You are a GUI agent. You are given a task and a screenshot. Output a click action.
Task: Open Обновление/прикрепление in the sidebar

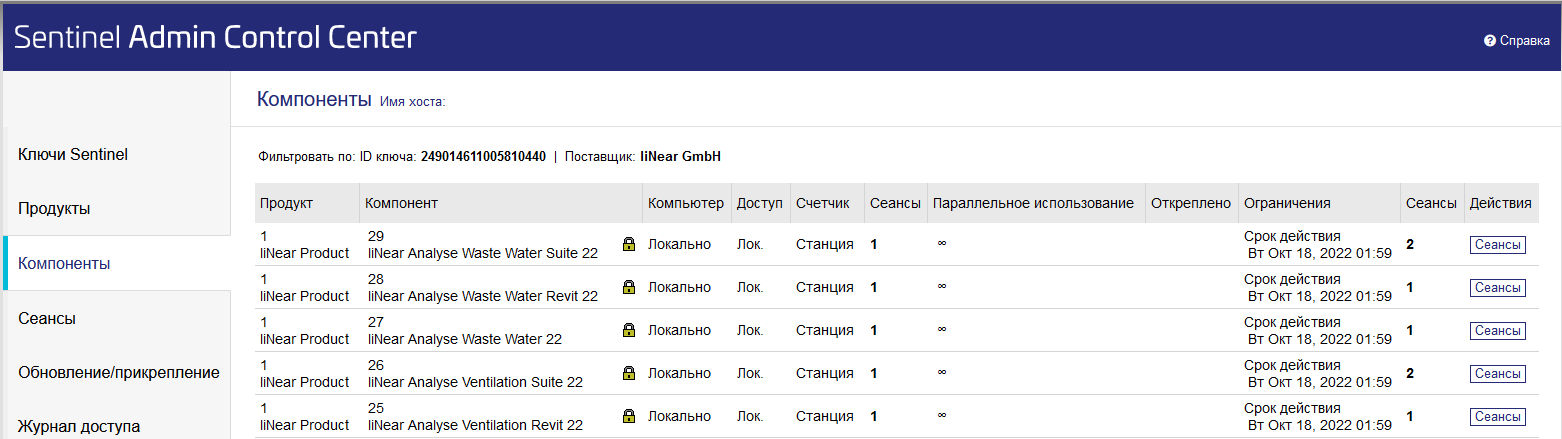pyautogui.click(x=119, y=372)
